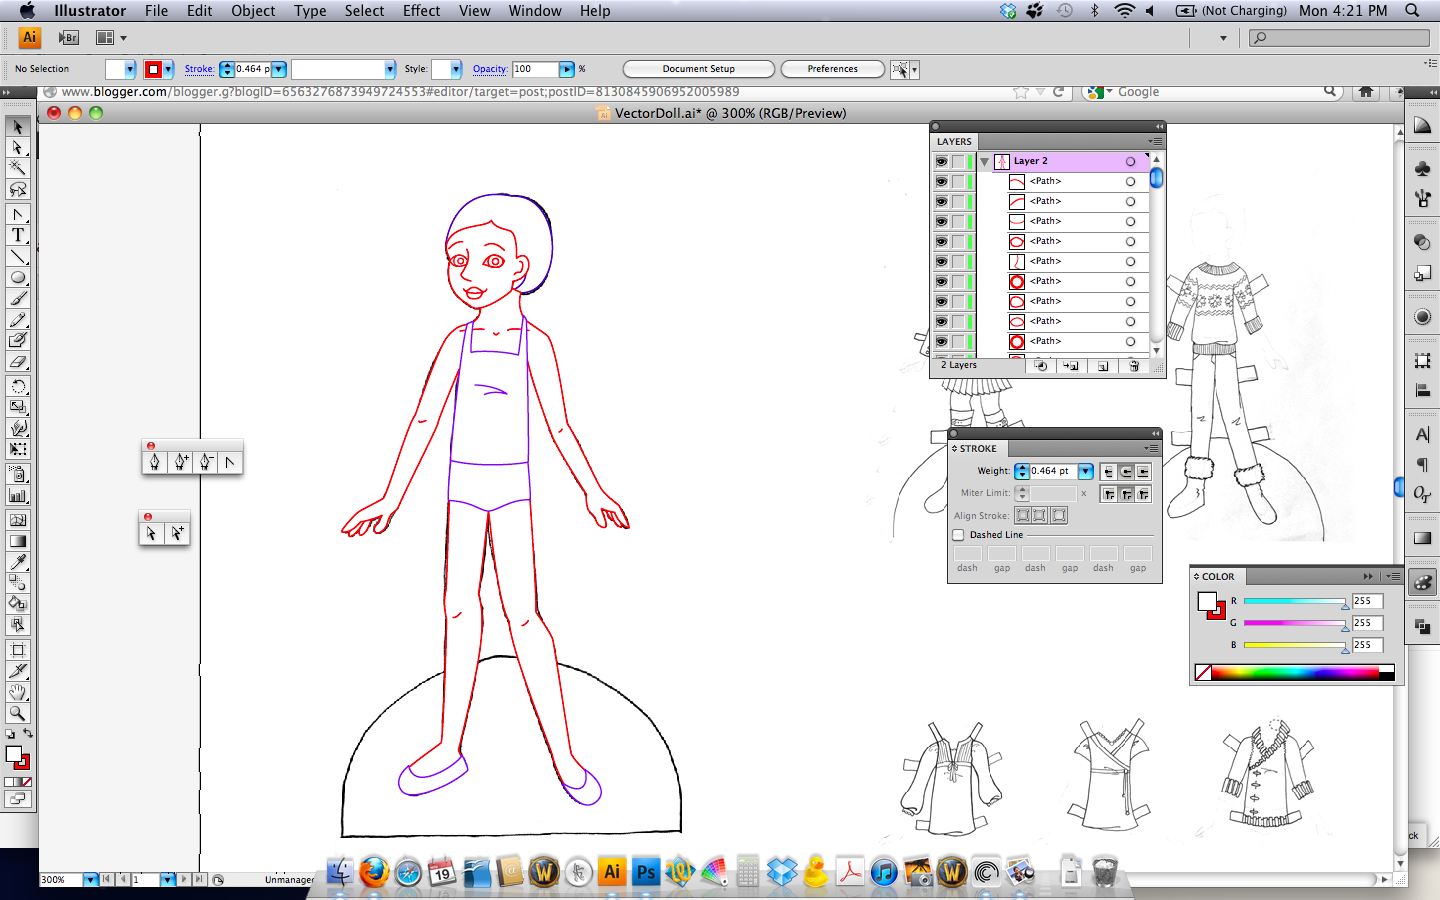Collapse the Layer 2 disclosure triangle

pos(984,160)
